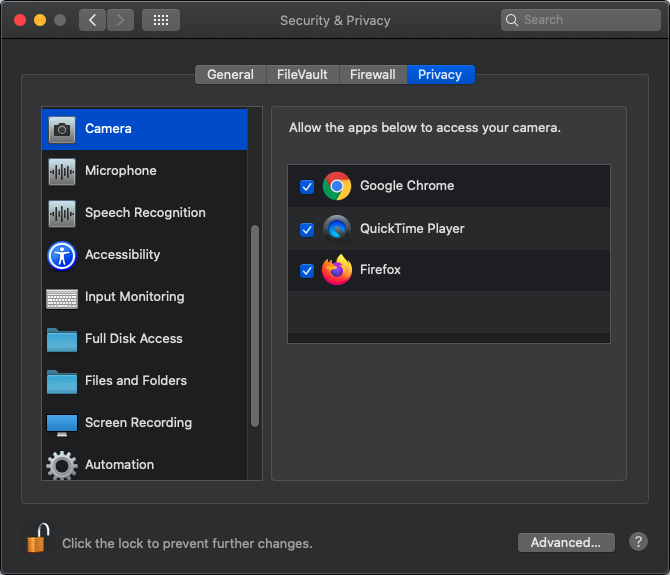Disable camera access for Firefox

307,270
